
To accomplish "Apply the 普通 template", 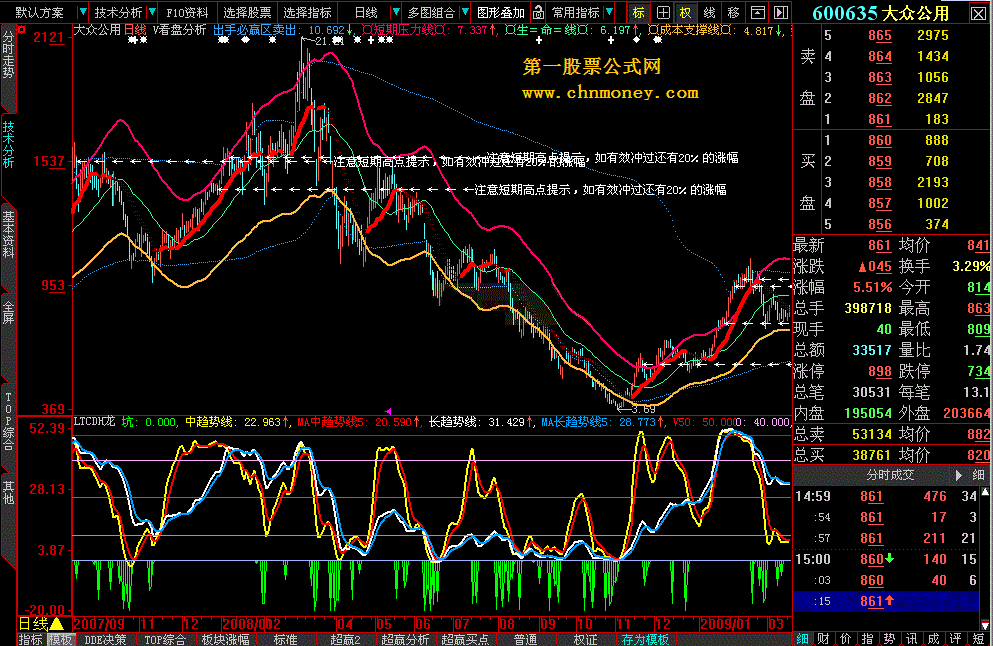I will 525,640.
